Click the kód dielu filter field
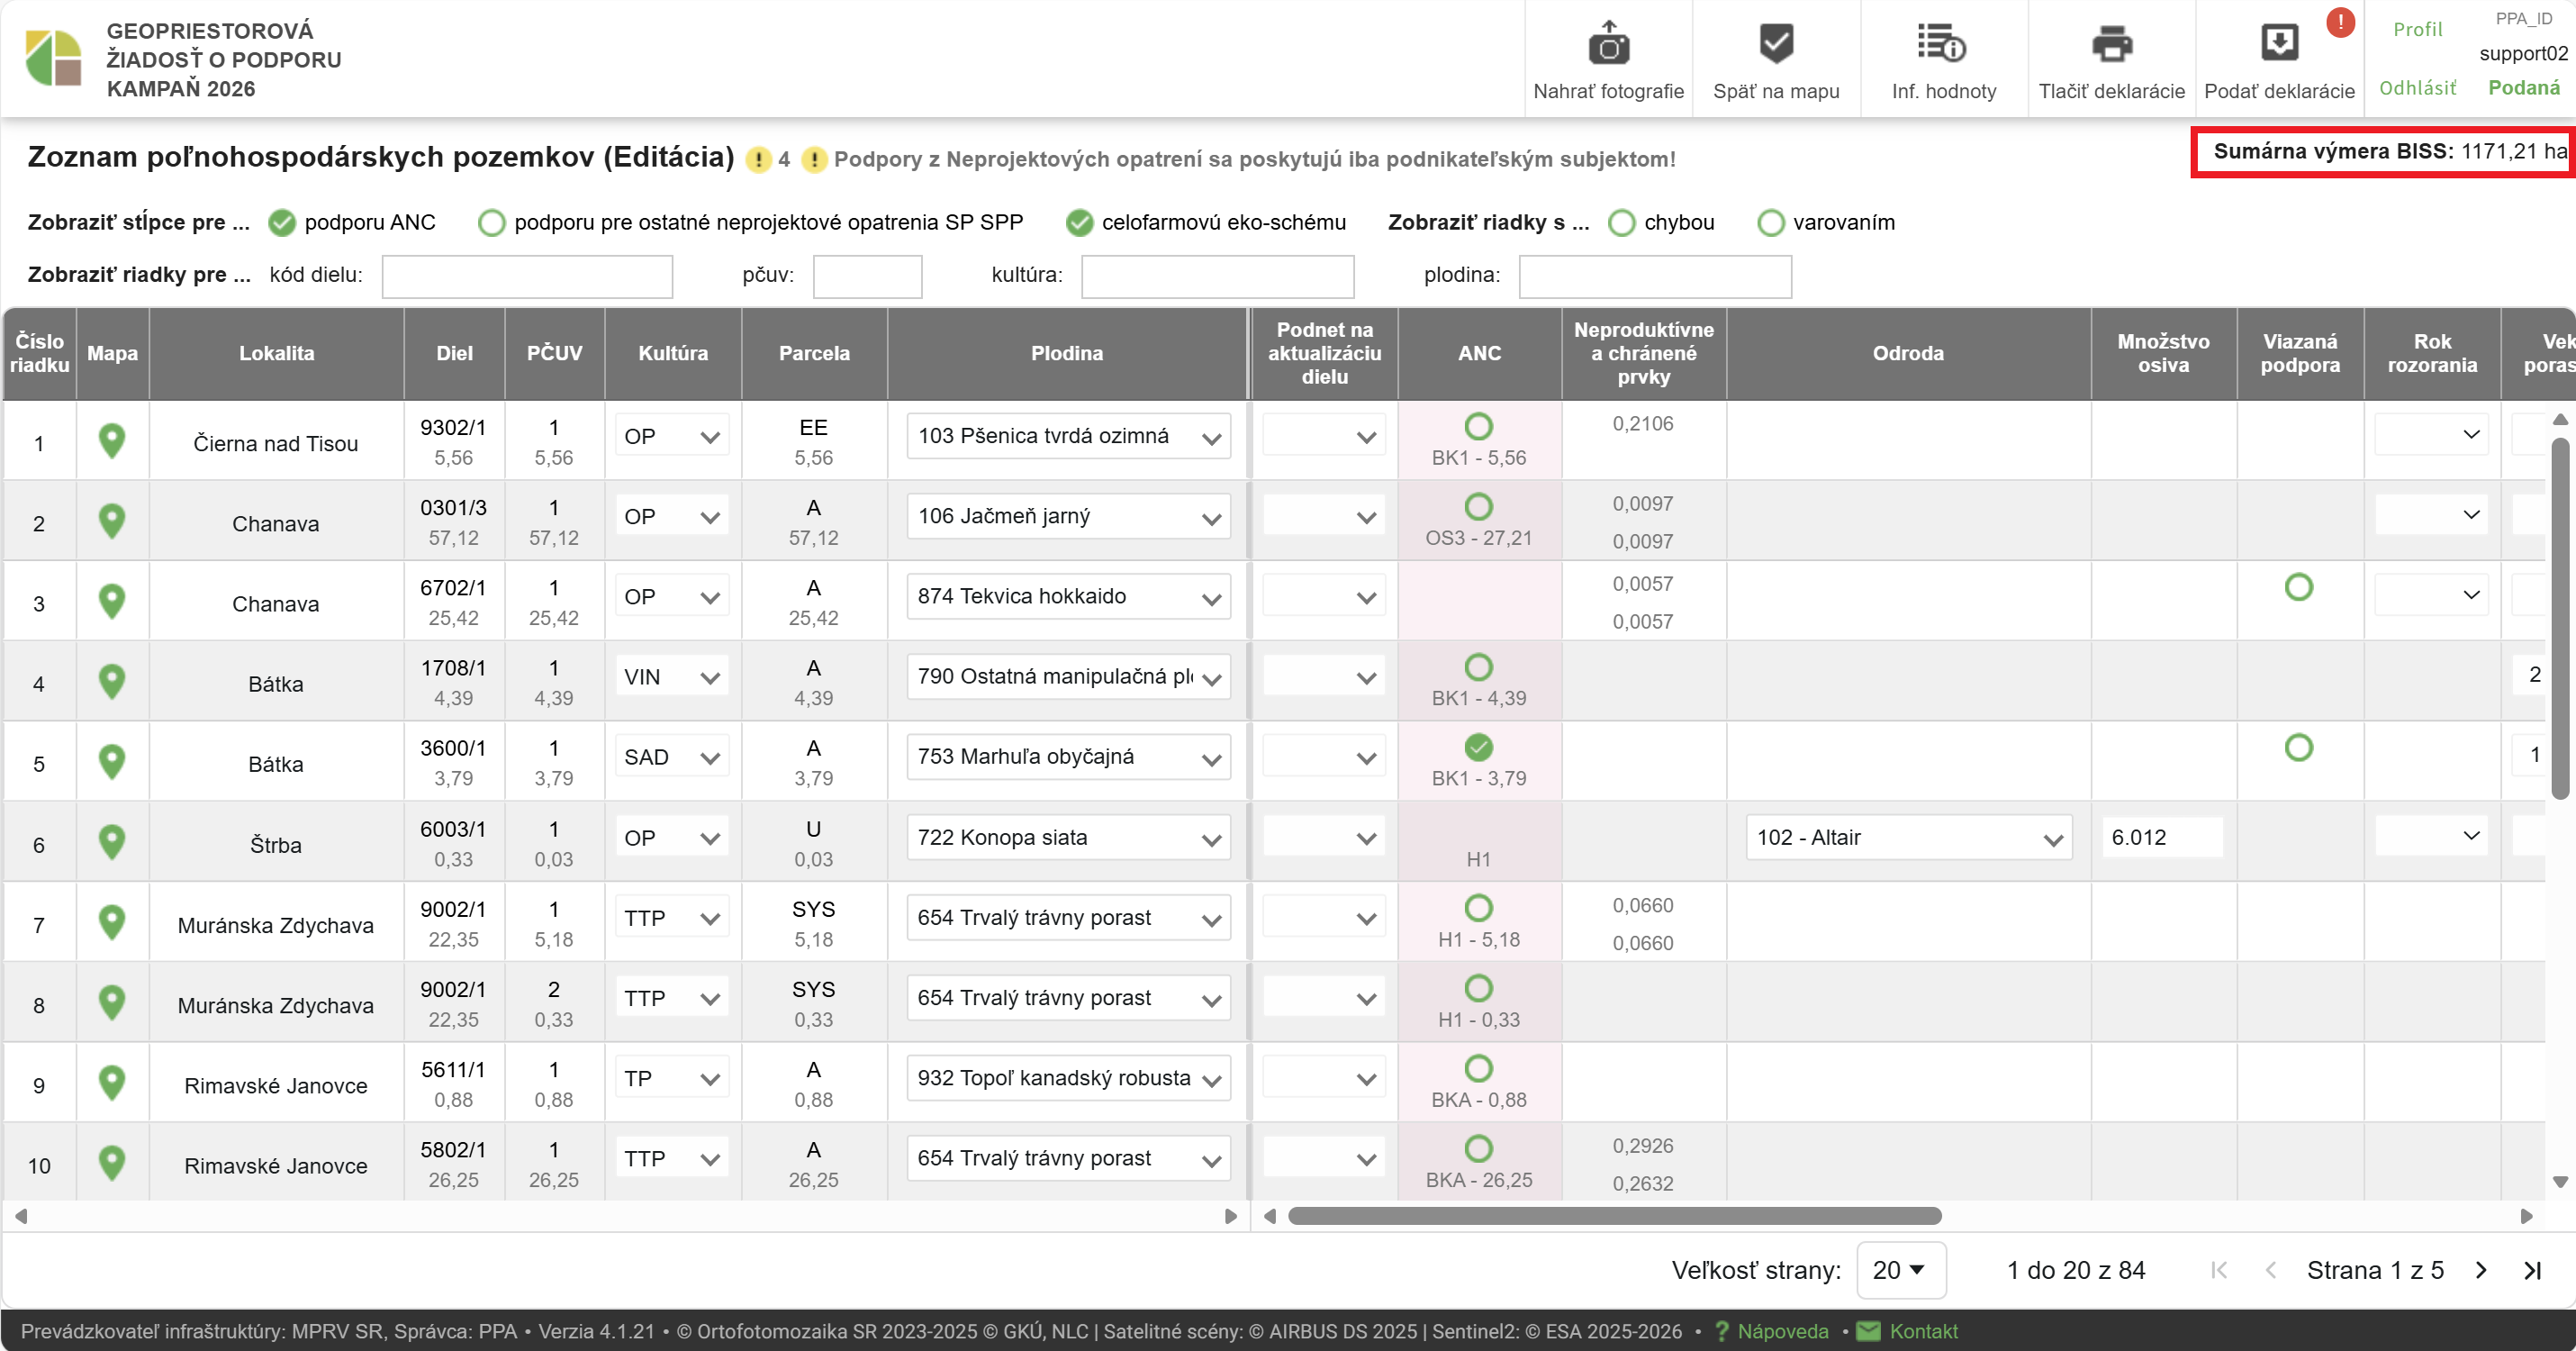Screen dimensions: 2576x1351 pos(527,276)
